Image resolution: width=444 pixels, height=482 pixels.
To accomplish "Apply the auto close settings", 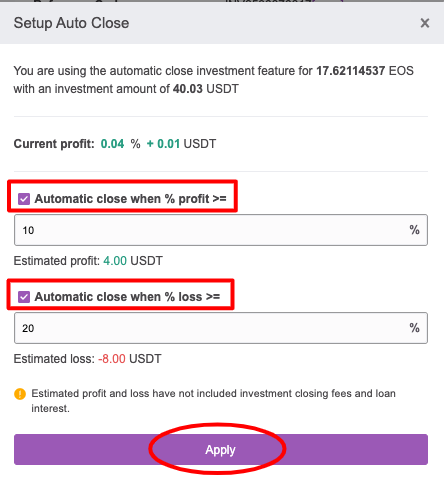I will click(x=221, y=449).
